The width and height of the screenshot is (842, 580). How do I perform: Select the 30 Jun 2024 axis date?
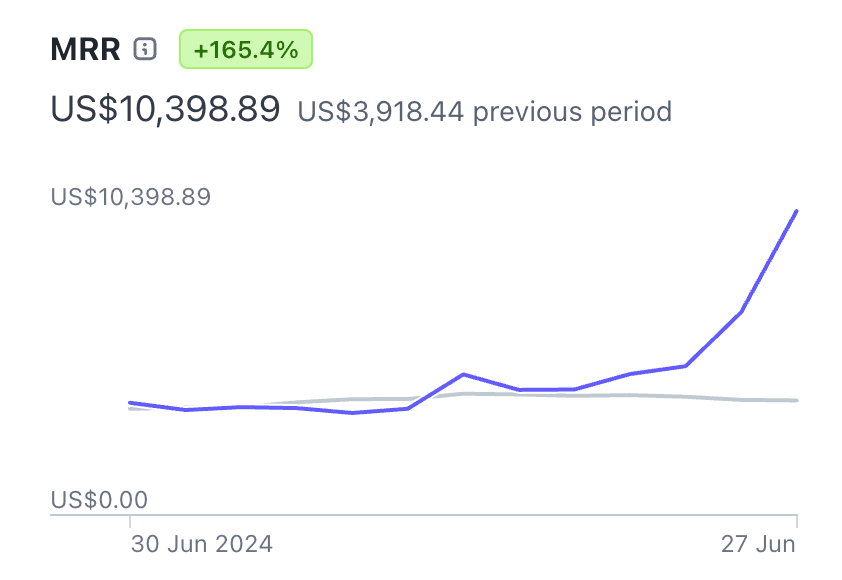click(x=202, y=545)
